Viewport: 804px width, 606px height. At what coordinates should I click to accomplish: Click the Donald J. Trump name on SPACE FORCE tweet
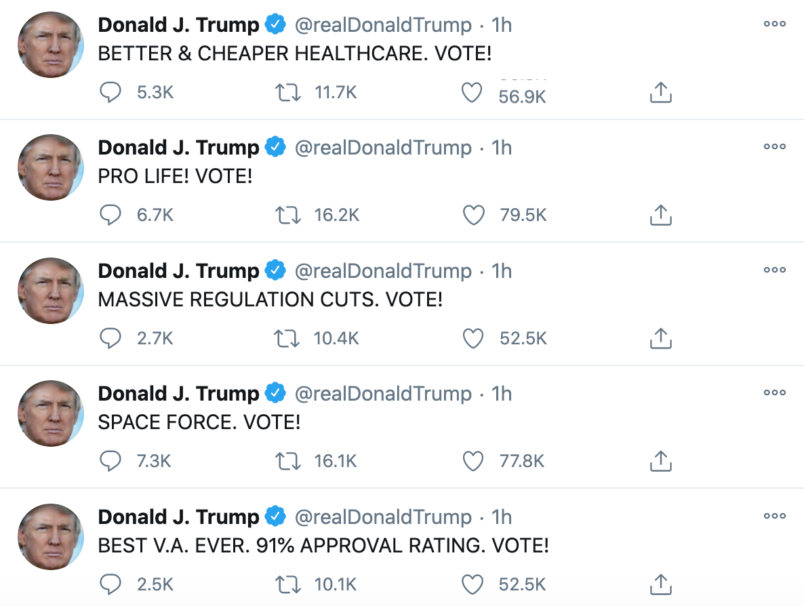pyautogui.click(x=178, y=393)
